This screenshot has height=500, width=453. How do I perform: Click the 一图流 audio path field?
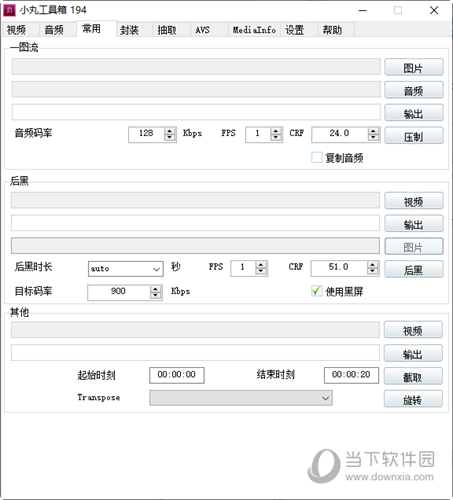click(x=196, y=89)
